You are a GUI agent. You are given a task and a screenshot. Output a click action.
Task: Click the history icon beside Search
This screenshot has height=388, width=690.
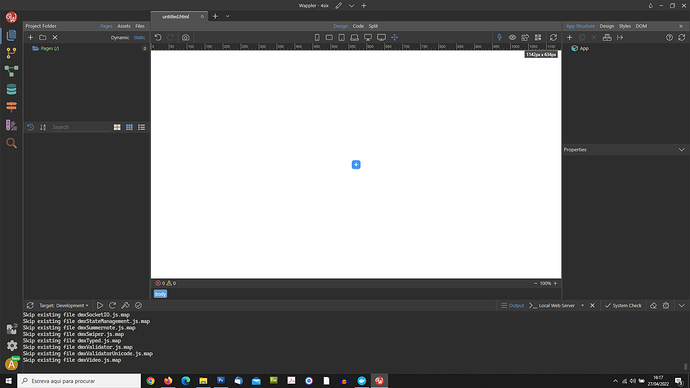(x=30, y=127)
